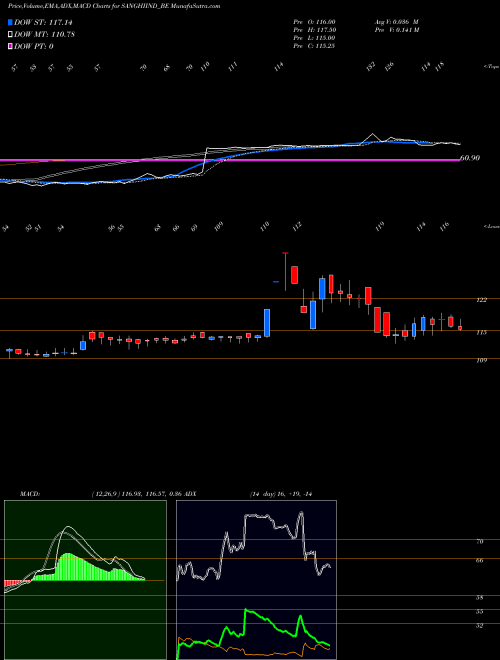Click the 'MACD:' panel heading
This screenshot has height=660, width=500.
pos(29,494)
